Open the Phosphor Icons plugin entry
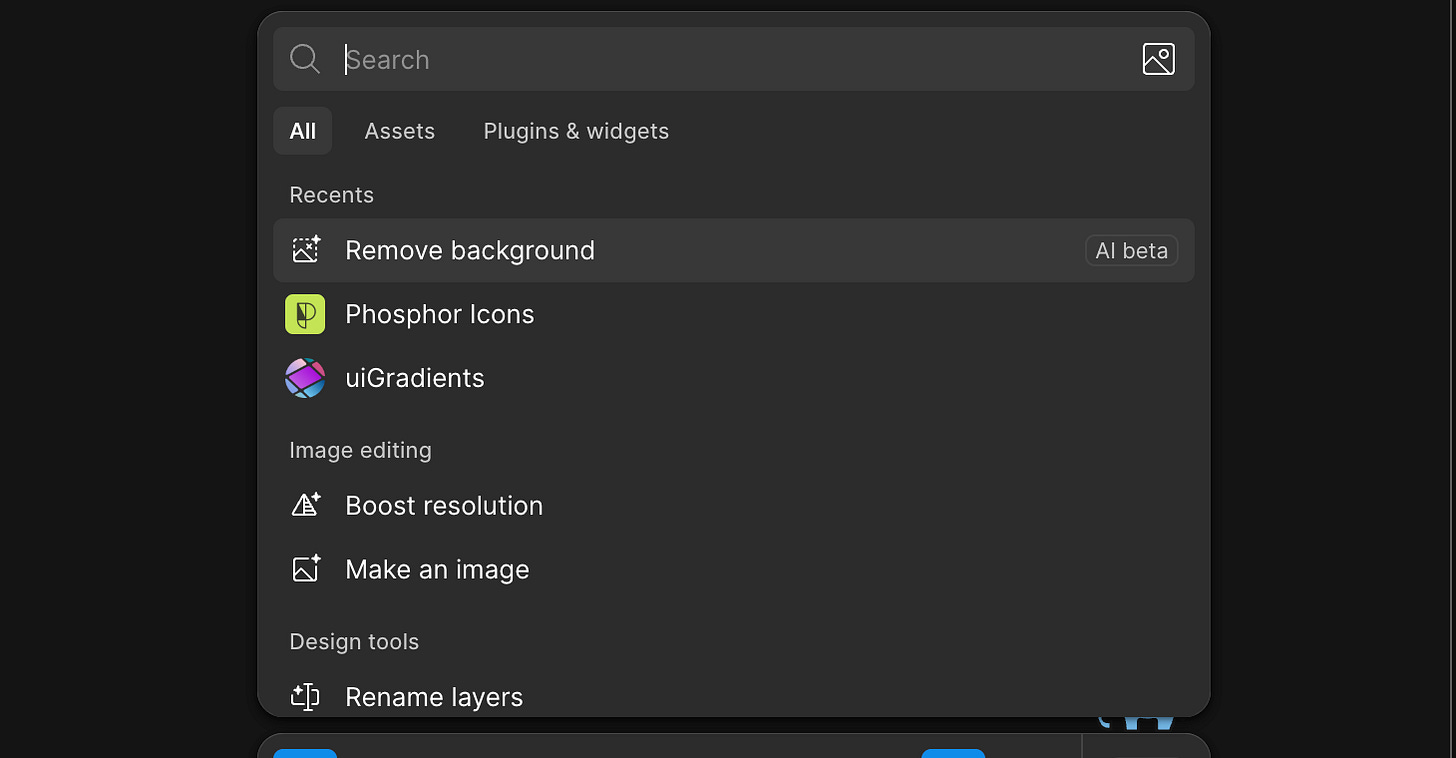1456x758 pixels. pos(440,314)
